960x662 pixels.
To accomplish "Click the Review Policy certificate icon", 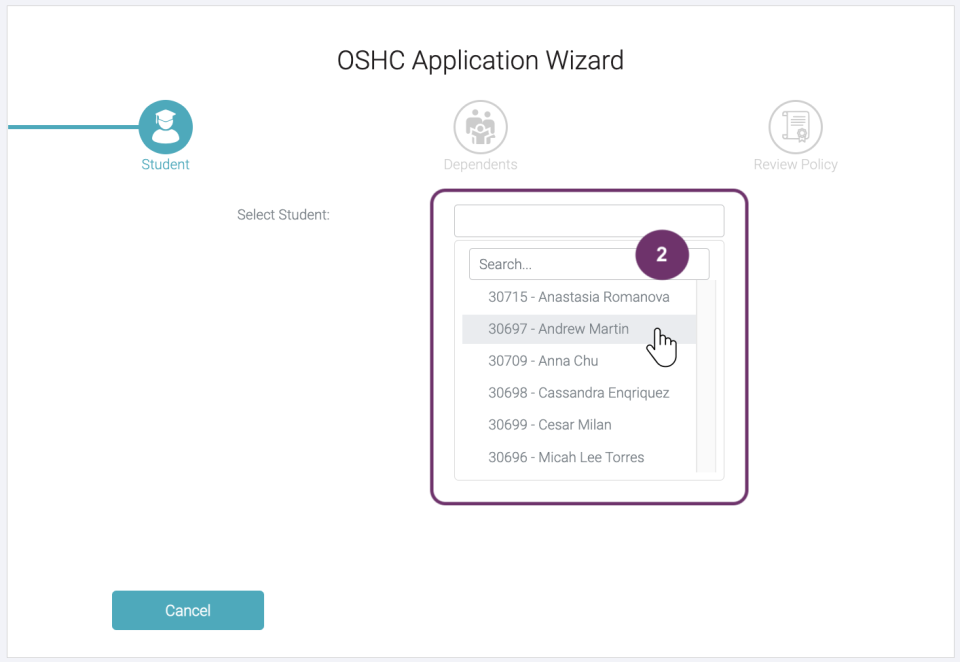I will tap(795, 127).
